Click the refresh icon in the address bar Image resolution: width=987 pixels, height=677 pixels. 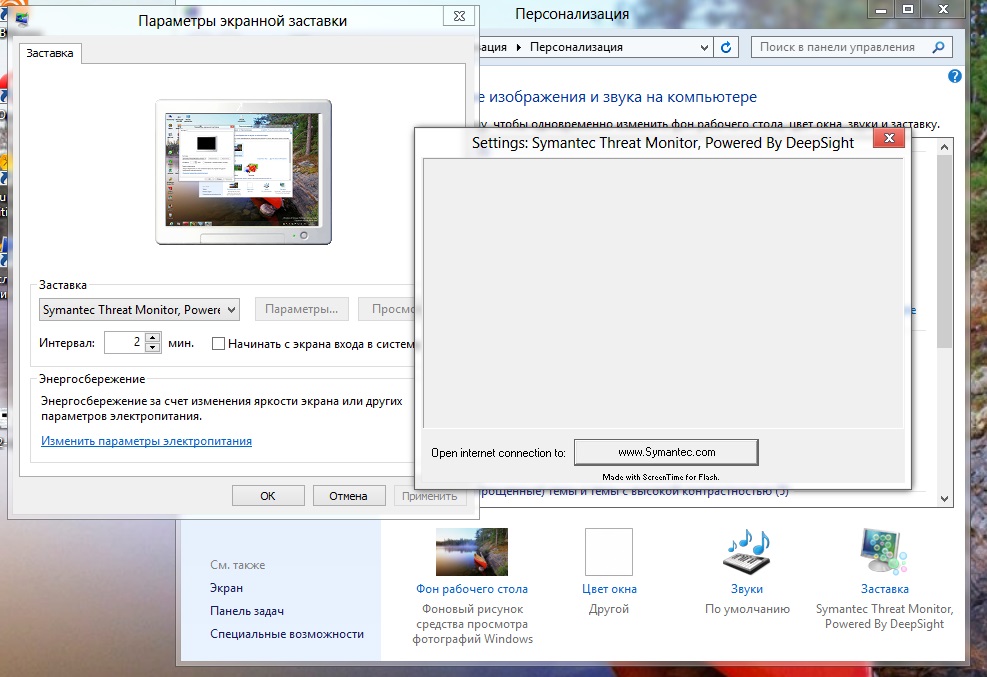click(726, 47)
